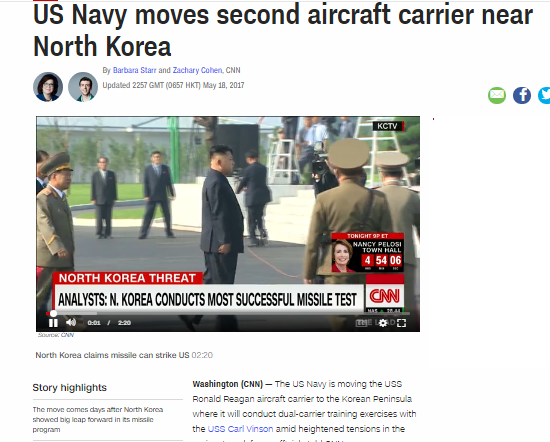Click the Story highlights heading

coord(69,388)
